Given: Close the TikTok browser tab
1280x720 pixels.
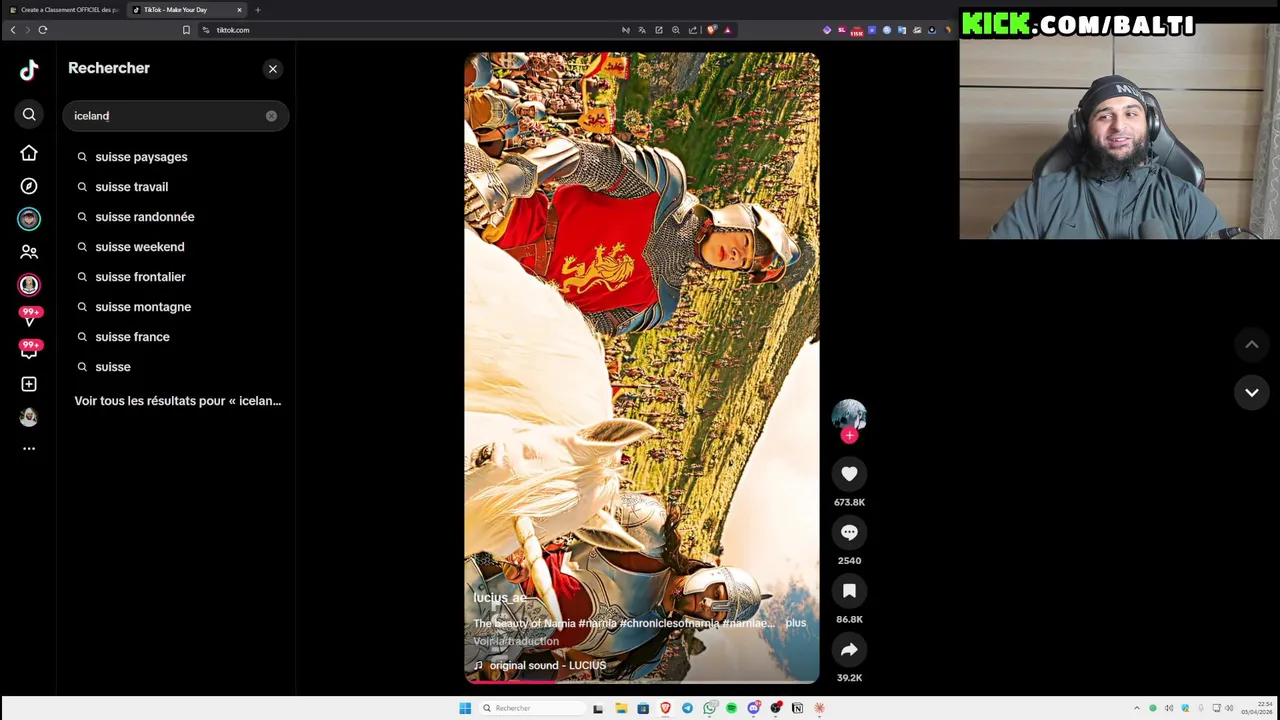Looking at the screenshot, I should click(239, 10).
